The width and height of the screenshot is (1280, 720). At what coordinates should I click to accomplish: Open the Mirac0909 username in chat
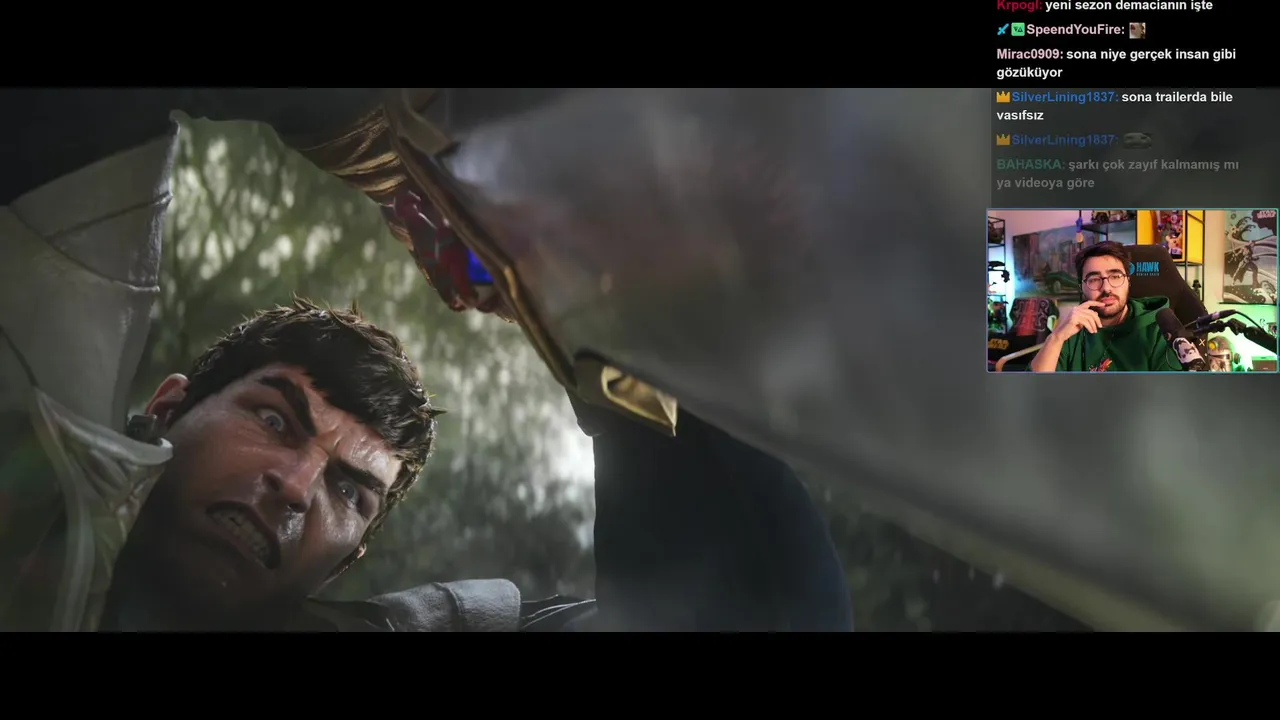point(1029,54)
